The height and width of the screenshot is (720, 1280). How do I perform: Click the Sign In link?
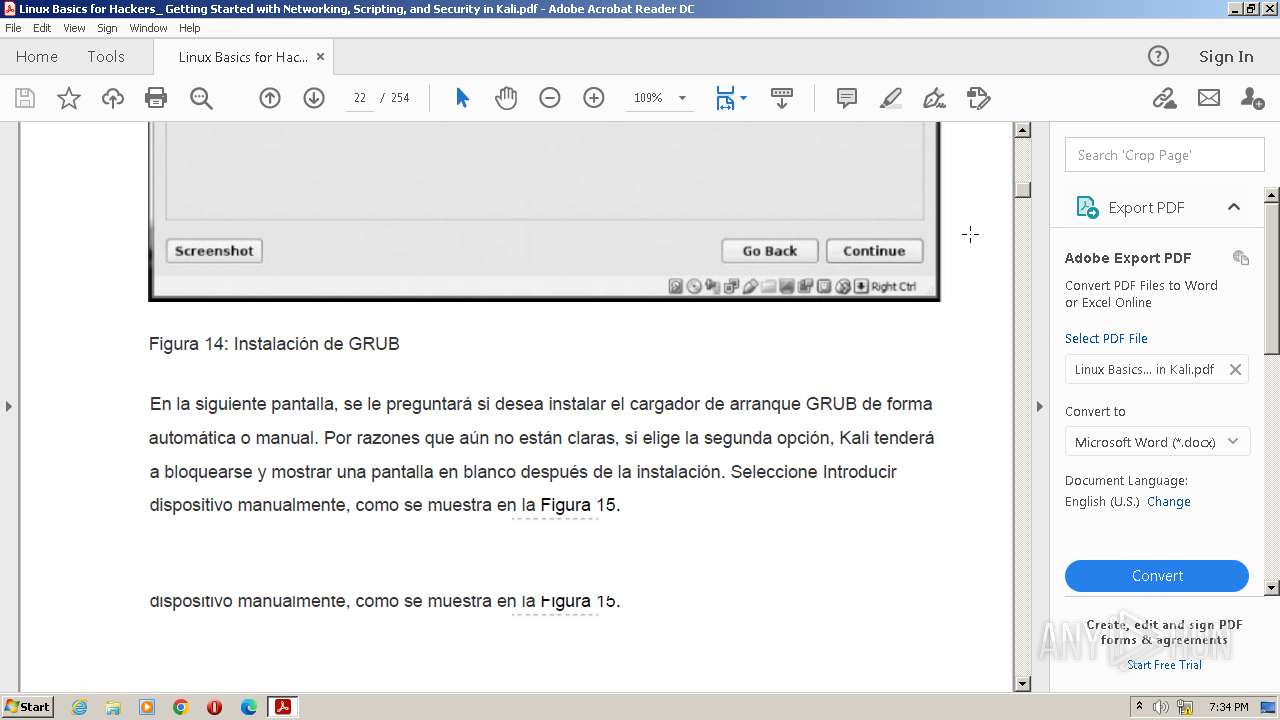pyautogui.click(x=1226, y=57)
